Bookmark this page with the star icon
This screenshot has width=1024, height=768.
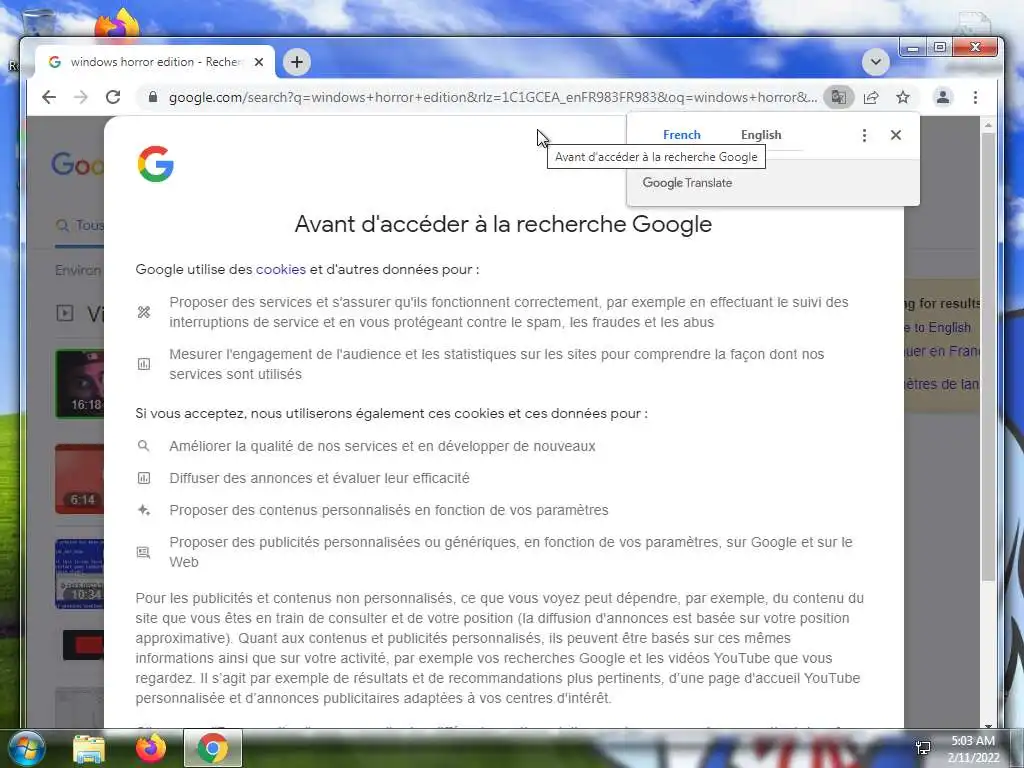point(903,97)
